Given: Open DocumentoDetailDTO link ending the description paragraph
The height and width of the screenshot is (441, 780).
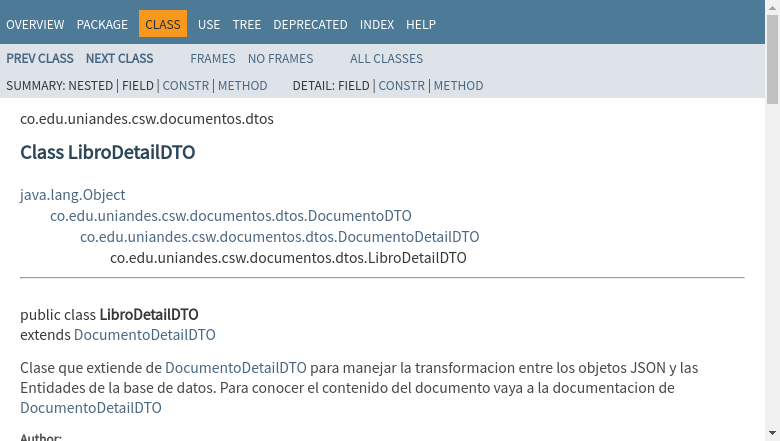Looking at the screenshot, I should [91, 408].
